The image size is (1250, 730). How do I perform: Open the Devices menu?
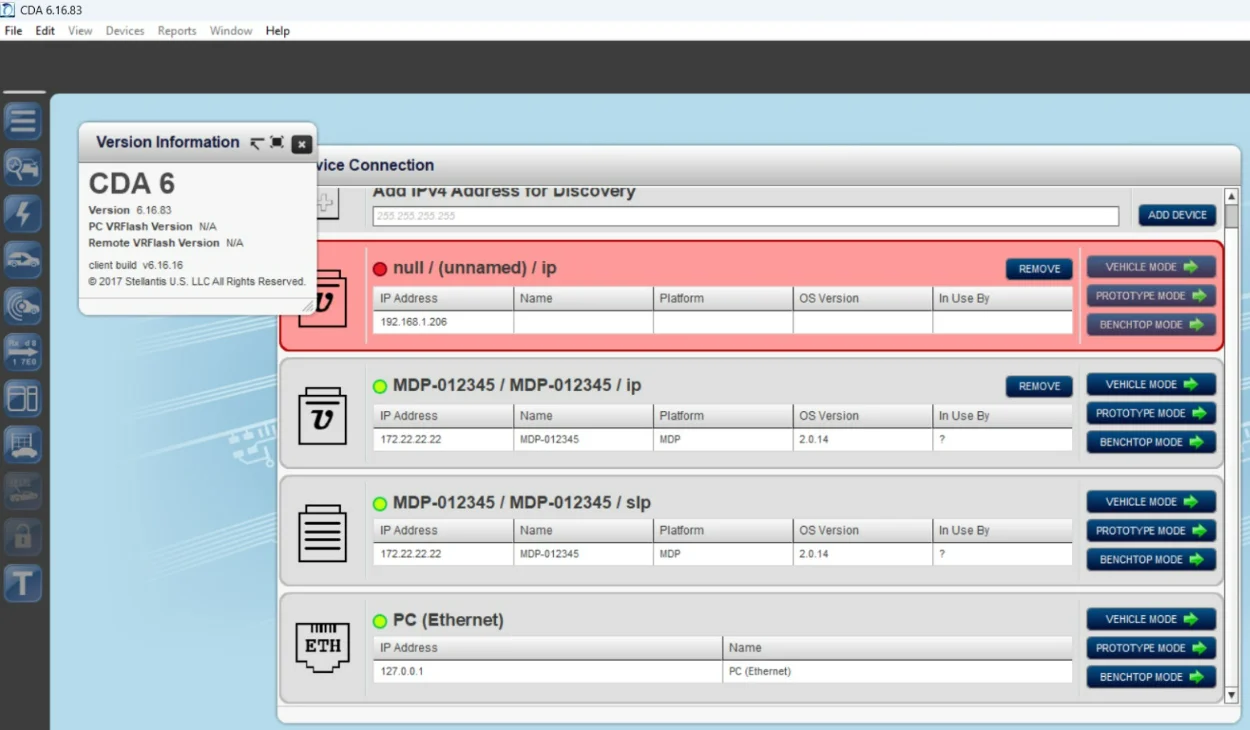tap(125, 31)
